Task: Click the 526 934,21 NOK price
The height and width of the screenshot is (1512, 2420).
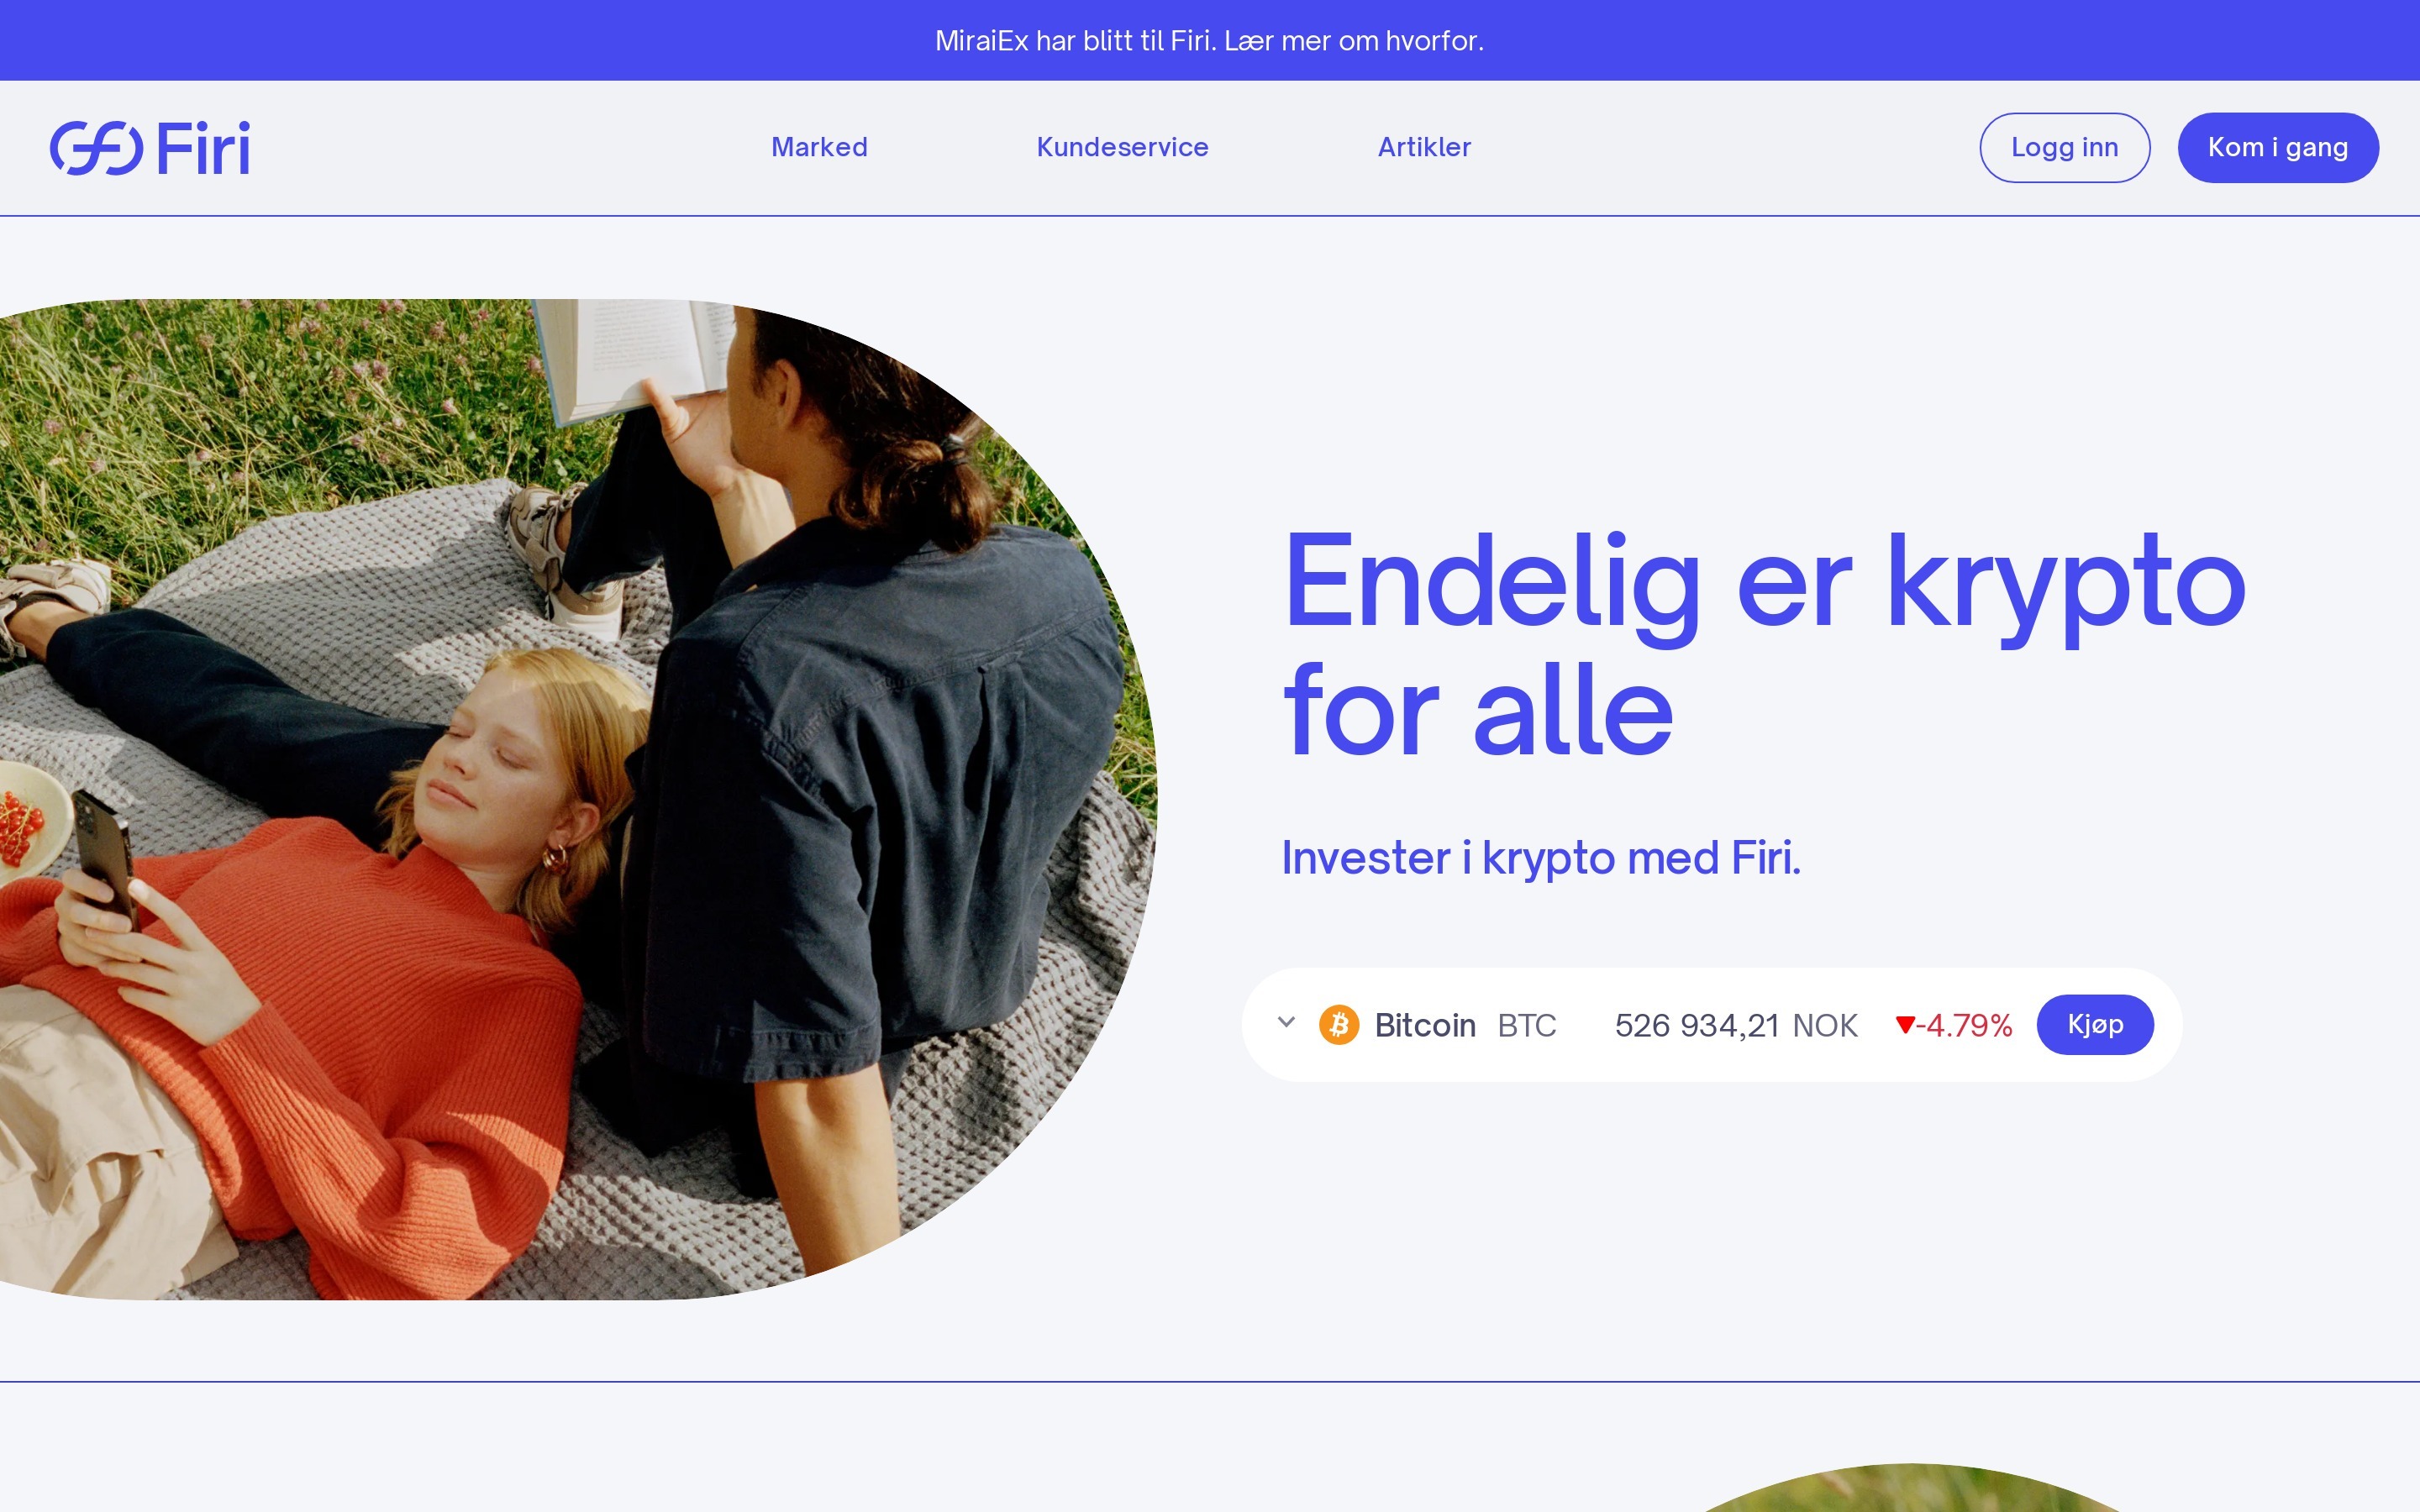Action: [1736, 1025]
